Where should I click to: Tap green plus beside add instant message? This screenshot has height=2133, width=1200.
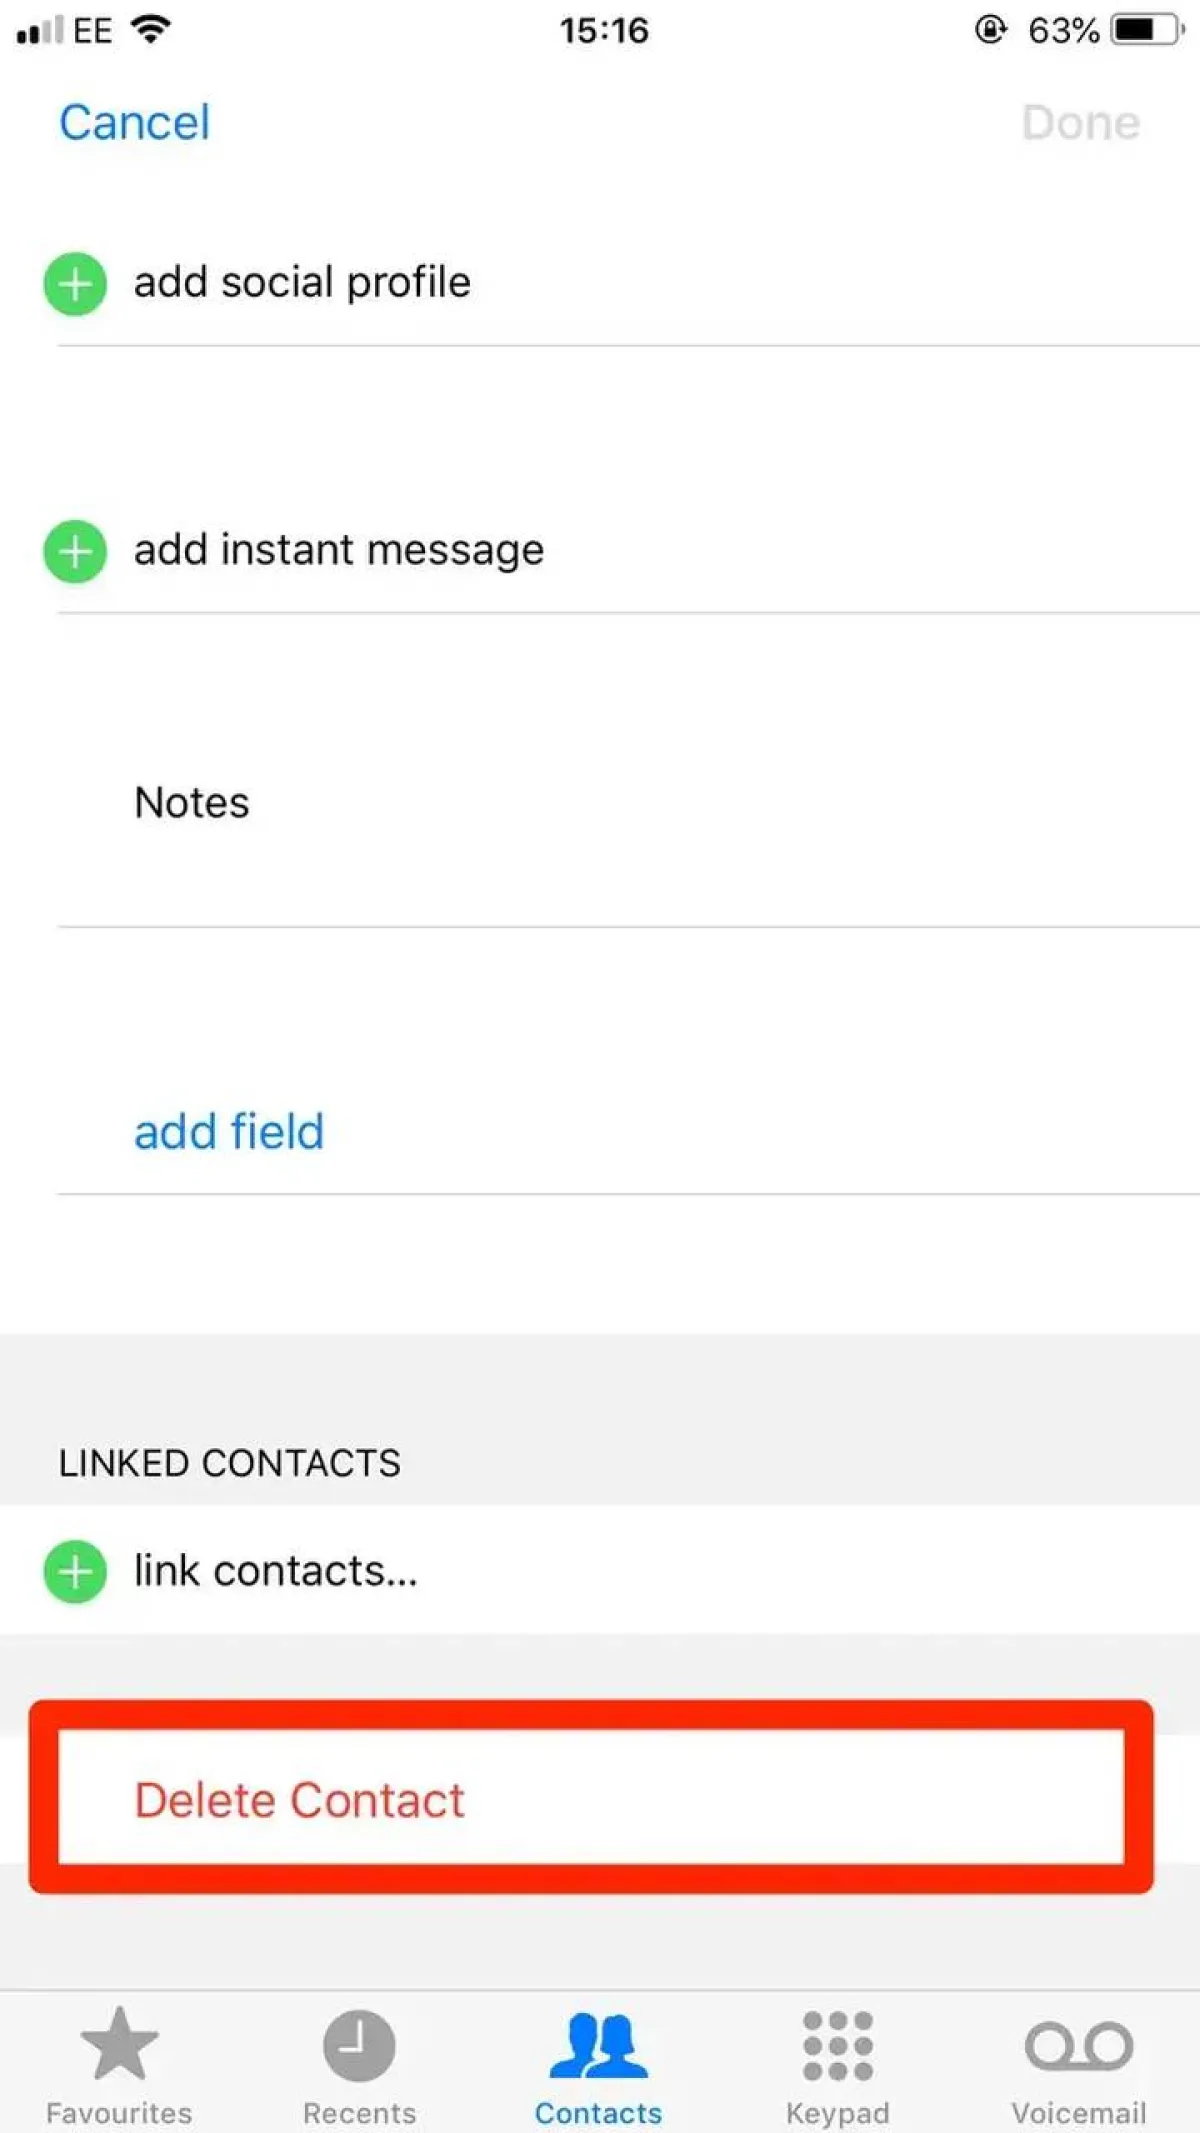coord(75,551)
